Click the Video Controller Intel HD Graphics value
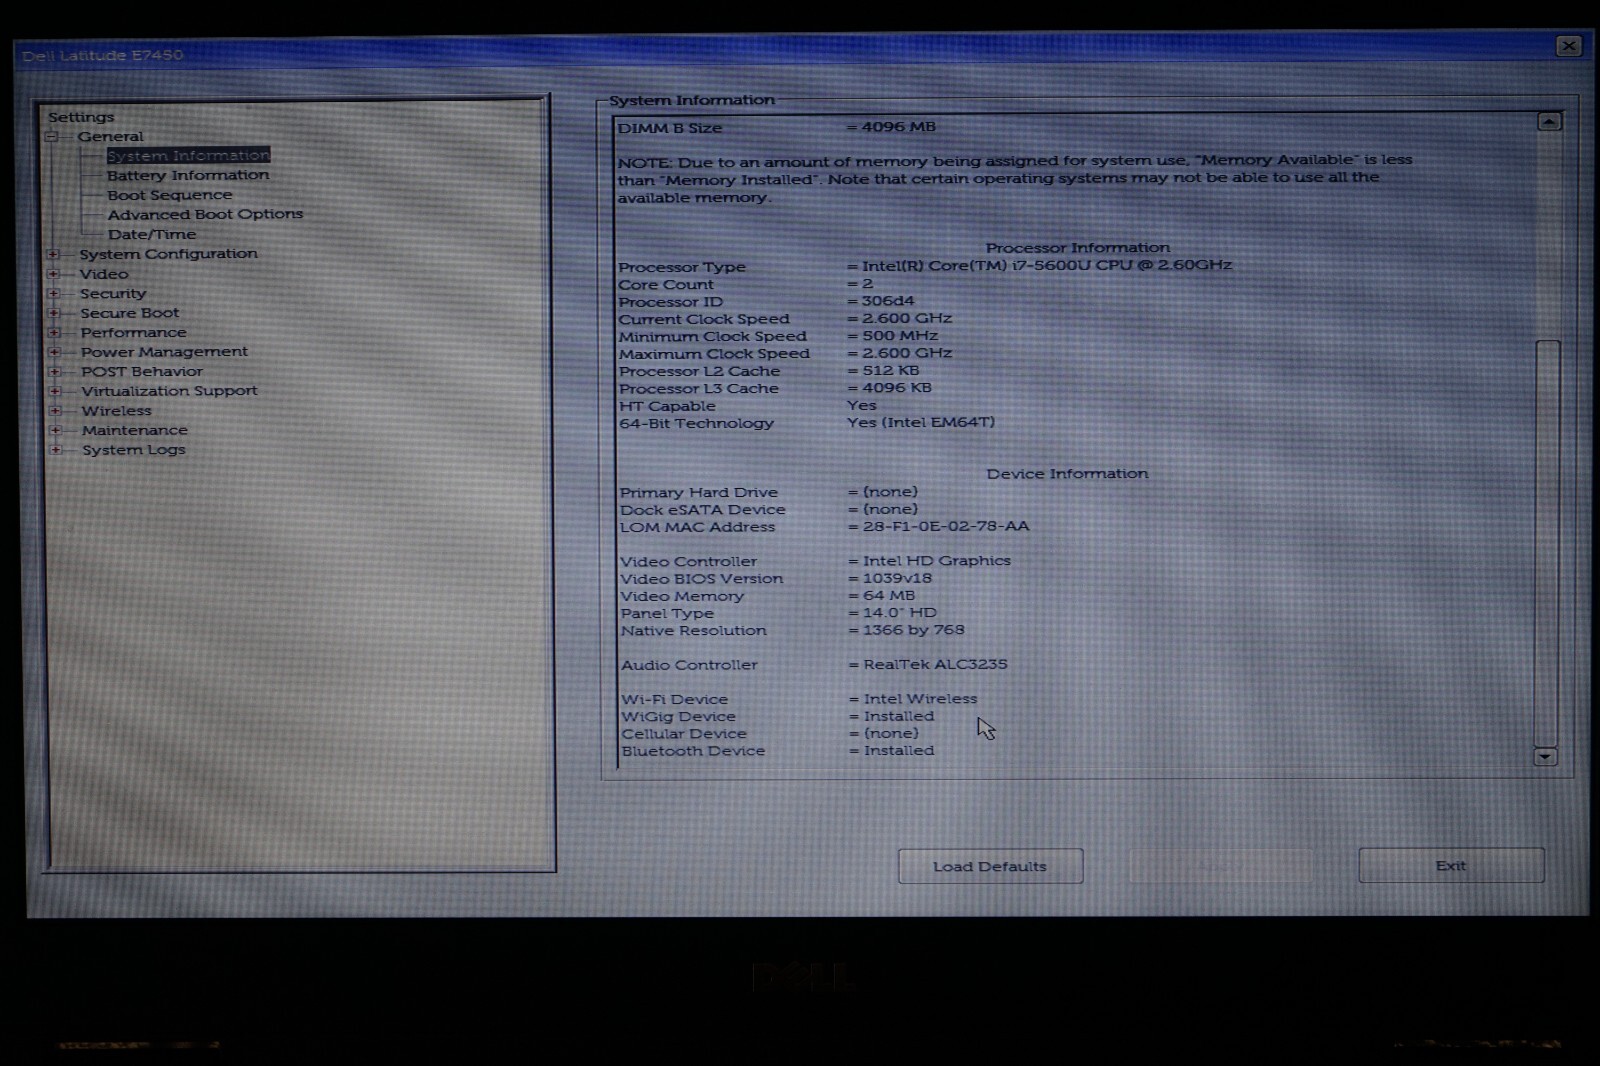The width and height of the screenshot is (1600, 1066). pyautogui.click(x=937, y=561)
